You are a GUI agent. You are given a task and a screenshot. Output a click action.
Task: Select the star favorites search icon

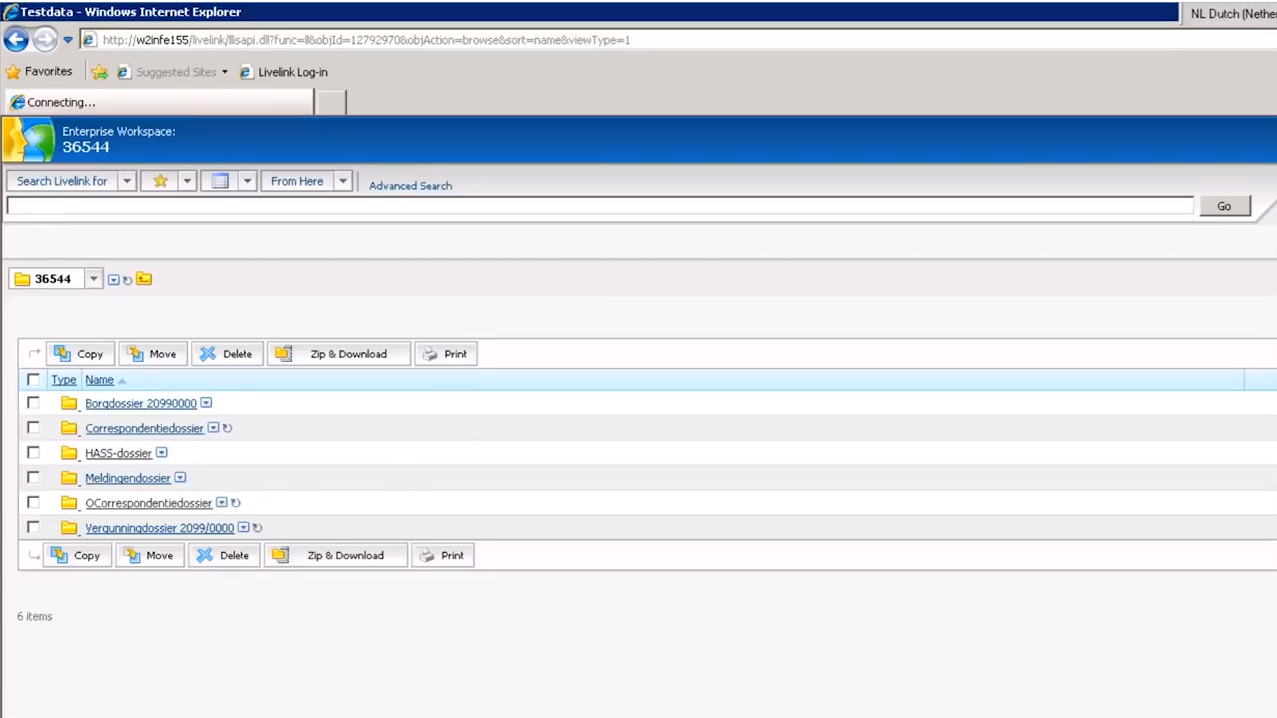(160, 181)
